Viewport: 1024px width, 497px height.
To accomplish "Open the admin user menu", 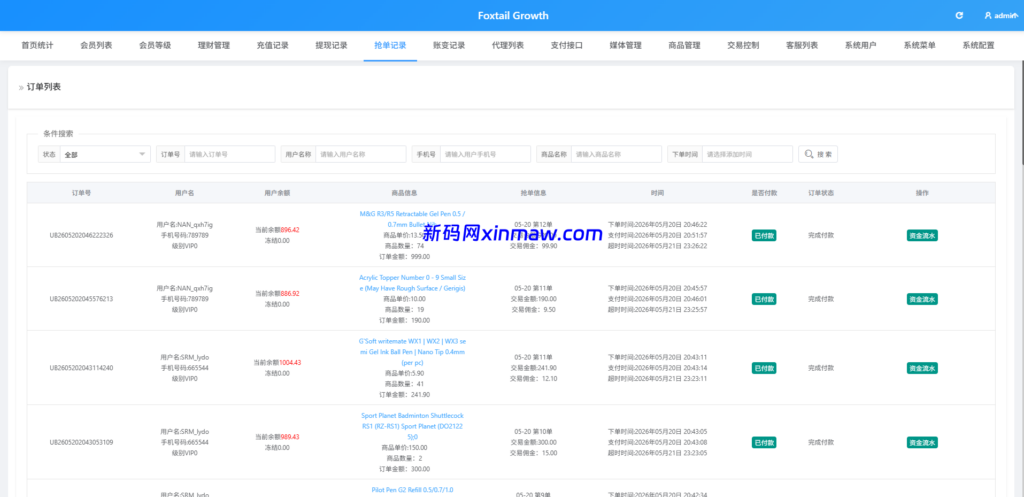I will tap(1000, 16).
